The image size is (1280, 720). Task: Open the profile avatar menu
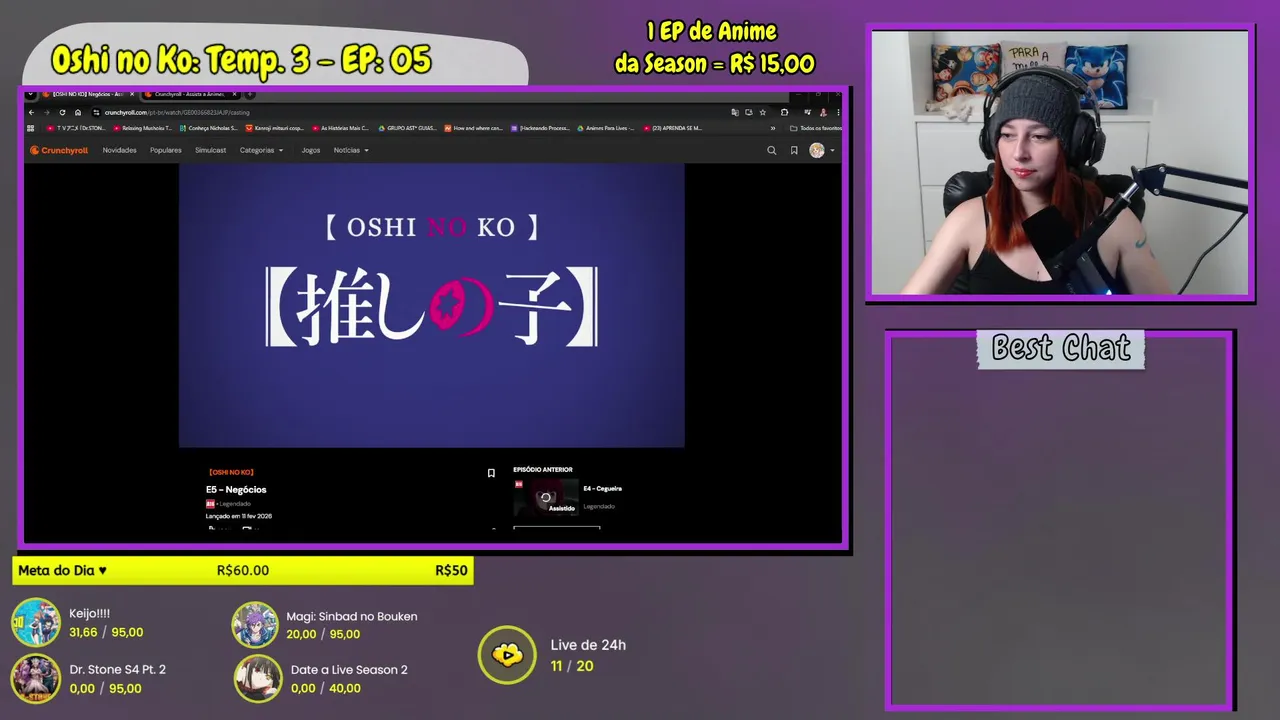[x=821, y=150]
